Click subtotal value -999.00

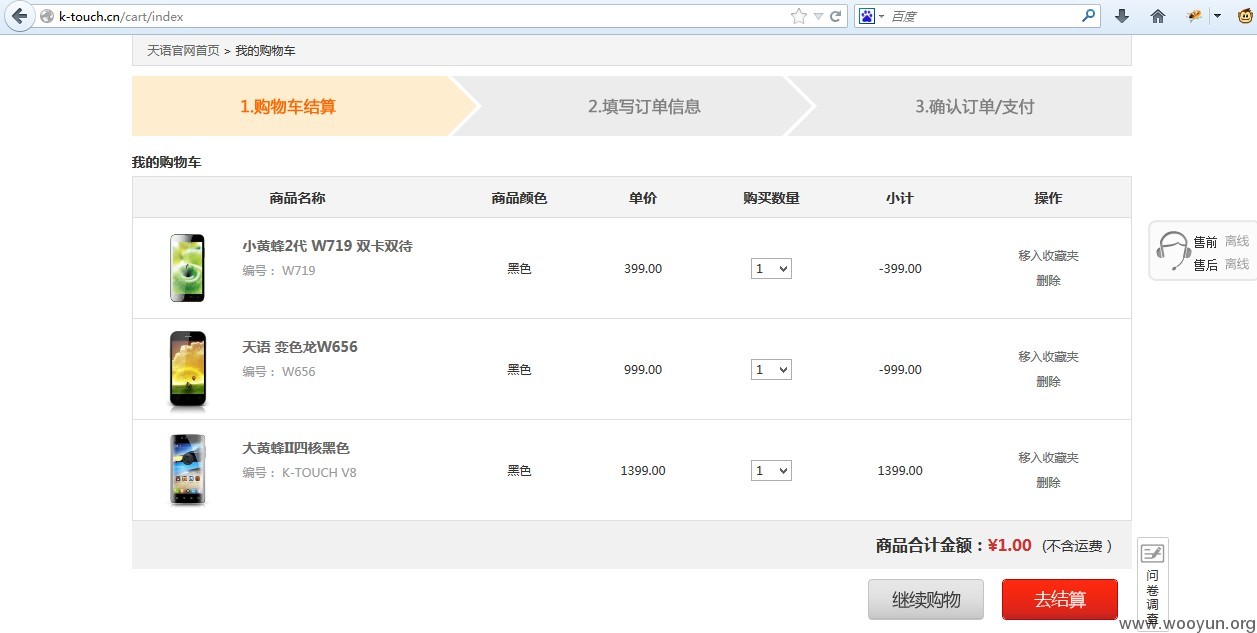pos(900,369)
